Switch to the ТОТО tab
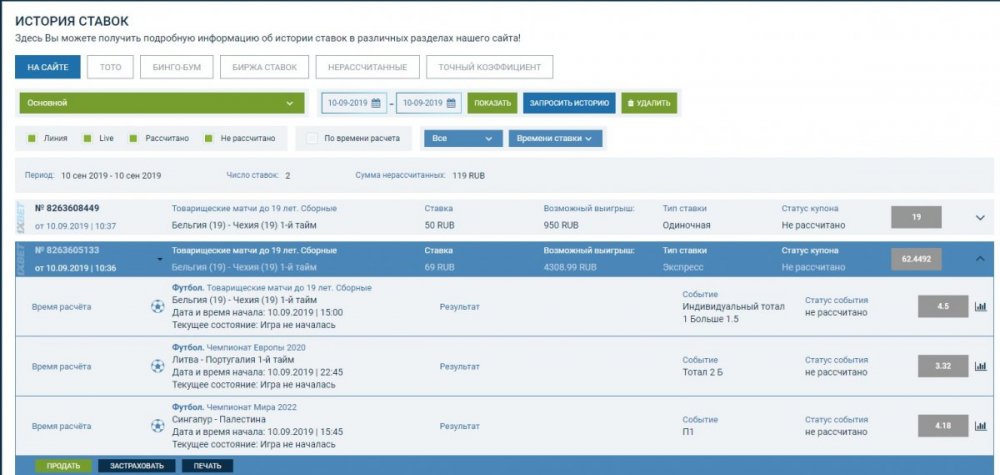 pos(110,67)
